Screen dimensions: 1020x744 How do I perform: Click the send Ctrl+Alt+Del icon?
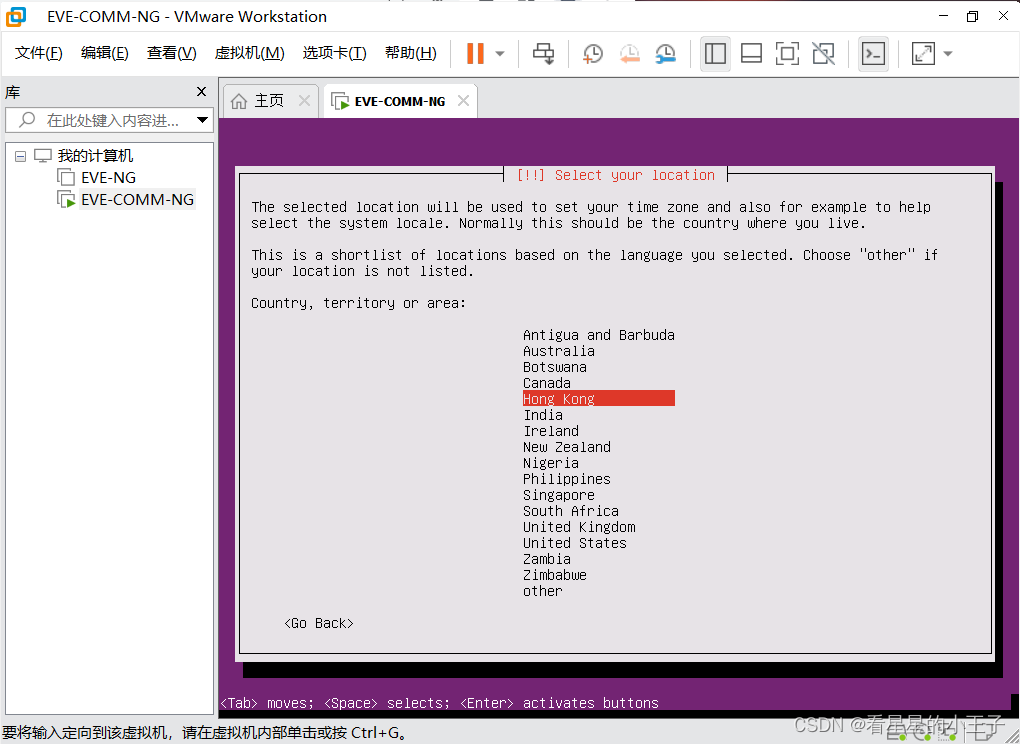click(x=543, y=53)
